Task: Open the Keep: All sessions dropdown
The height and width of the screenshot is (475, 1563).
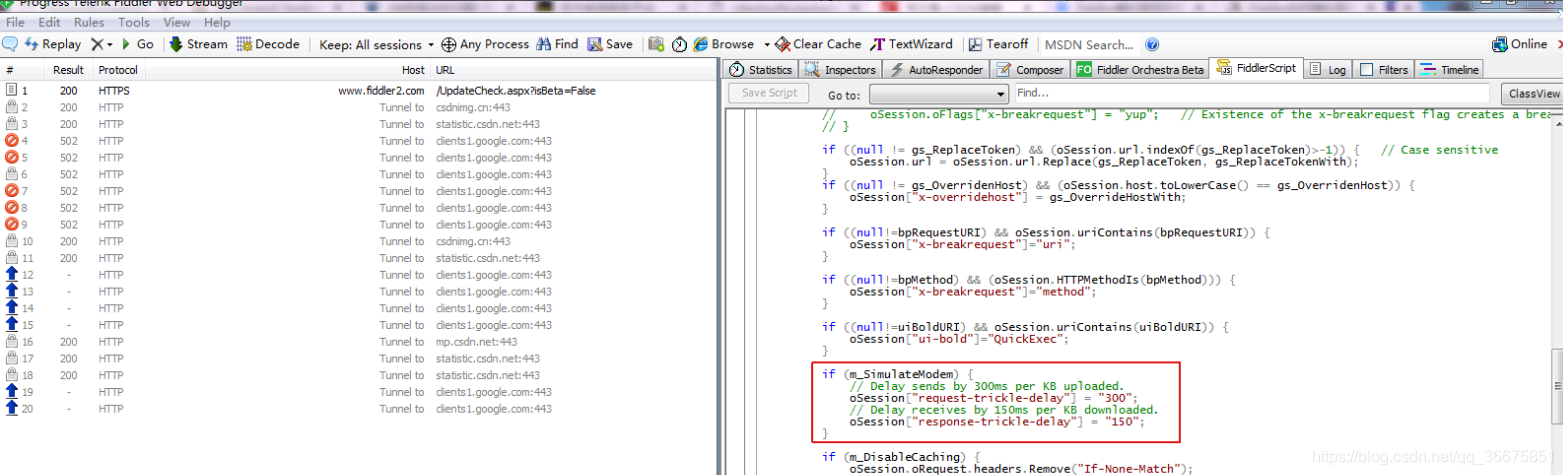Action: point(377,44)
